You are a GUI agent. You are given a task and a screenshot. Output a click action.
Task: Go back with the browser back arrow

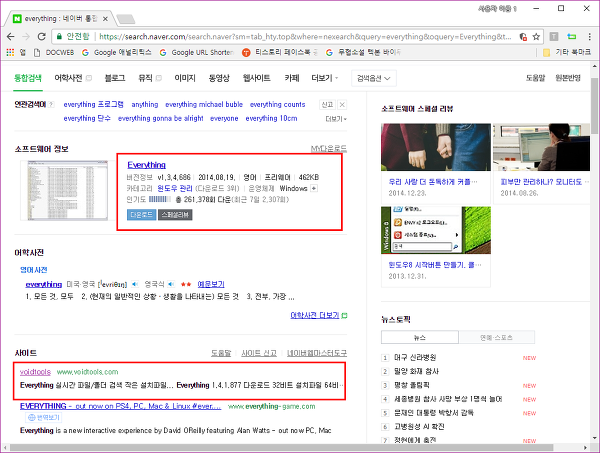point(11,37)
